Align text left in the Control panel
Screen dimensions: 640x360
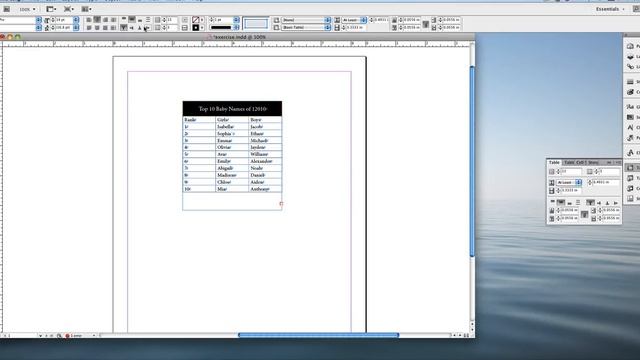89,20
